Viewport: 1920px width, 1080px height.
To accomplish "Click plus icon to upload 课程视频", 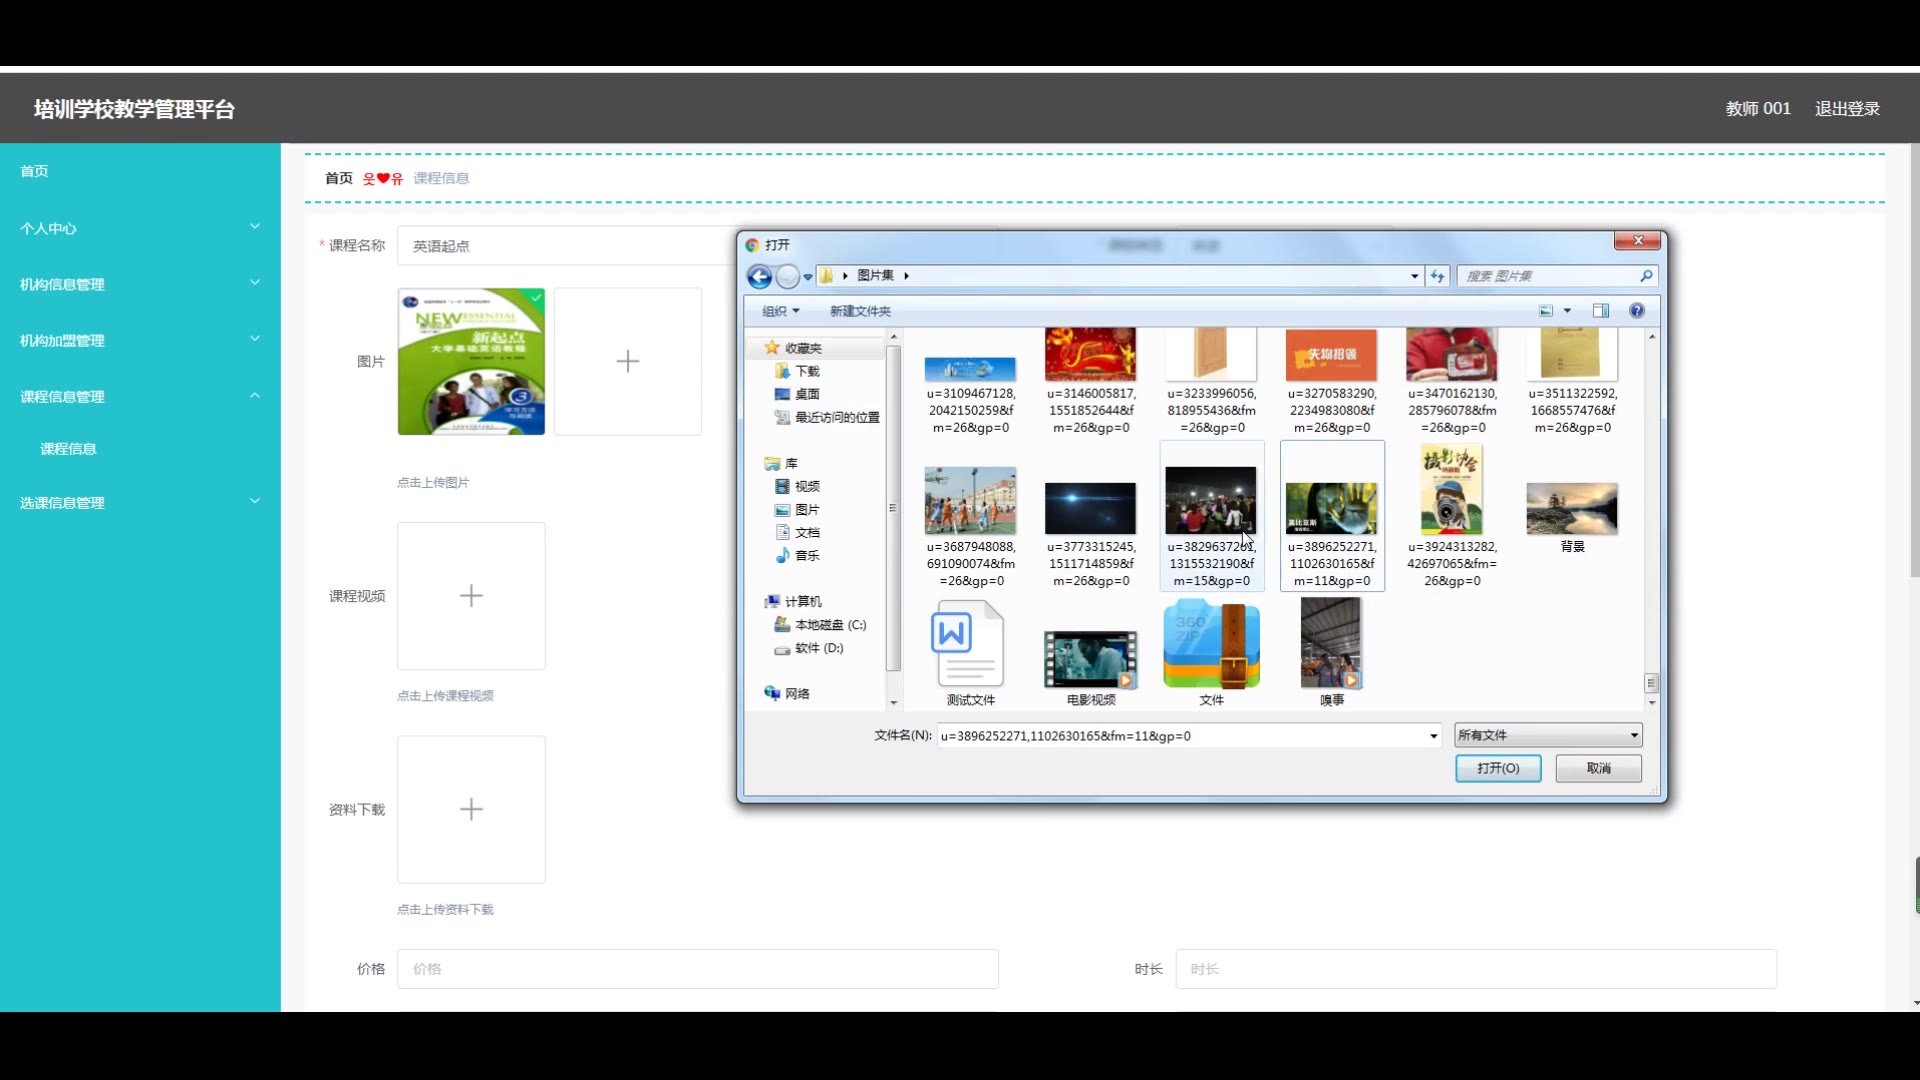I will pyautogui.click(x=471, y=596).
